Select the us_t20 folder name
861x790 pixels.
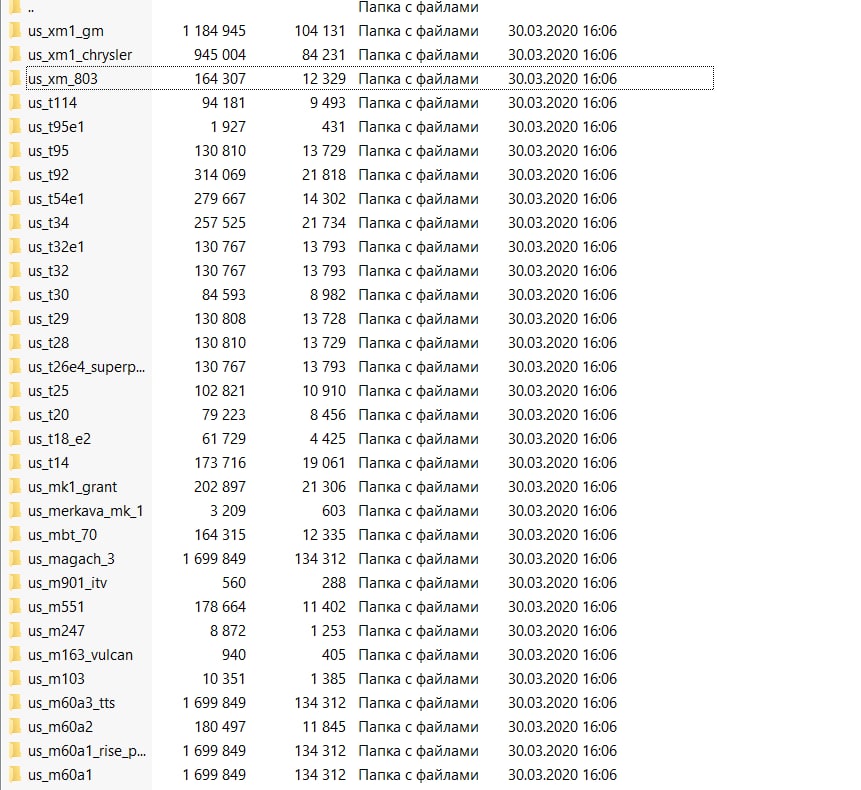click(48, 414)
